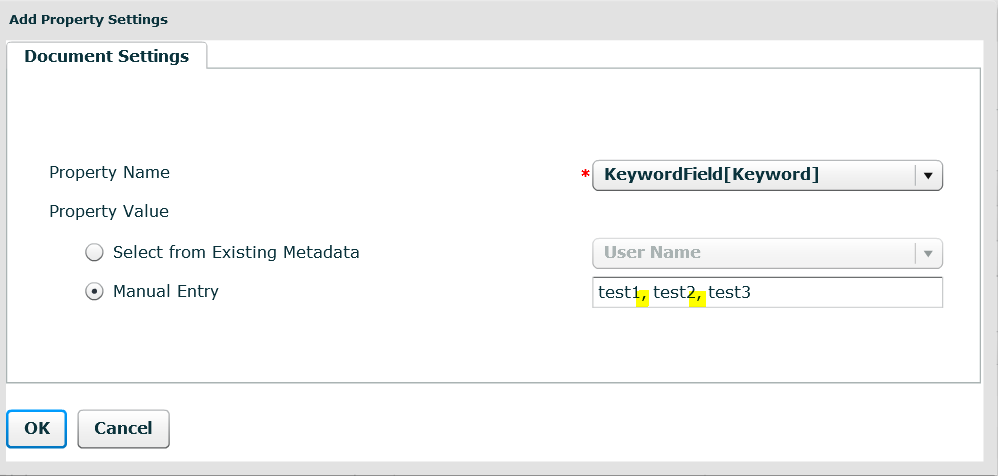Open the KeywordField[Keyword] property name combo box
This screenshot has width=998, height=476.
pyautogui.click(x=754, y=175)
